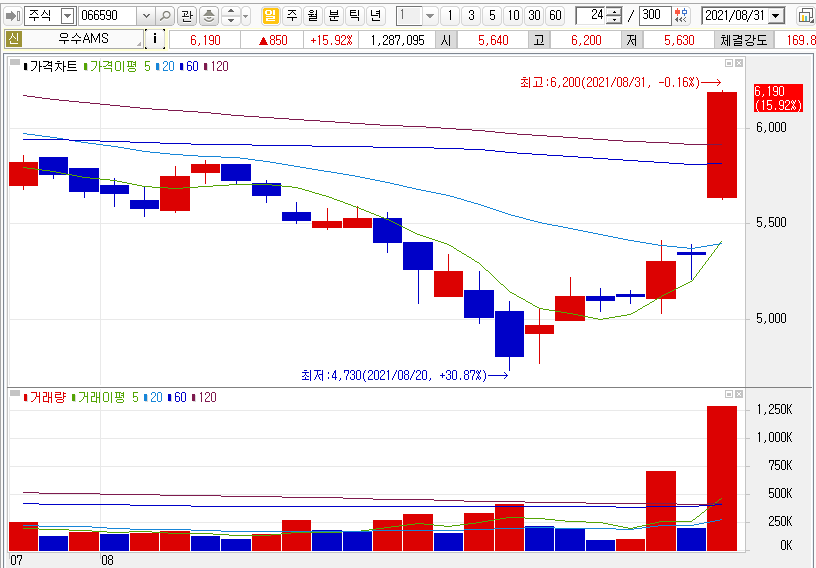Open the date picker dropdown for 2021/08/31
Image resolution: width=816 pixels, height=568 pixels.
pyautogui.click(x=776, y=16)
